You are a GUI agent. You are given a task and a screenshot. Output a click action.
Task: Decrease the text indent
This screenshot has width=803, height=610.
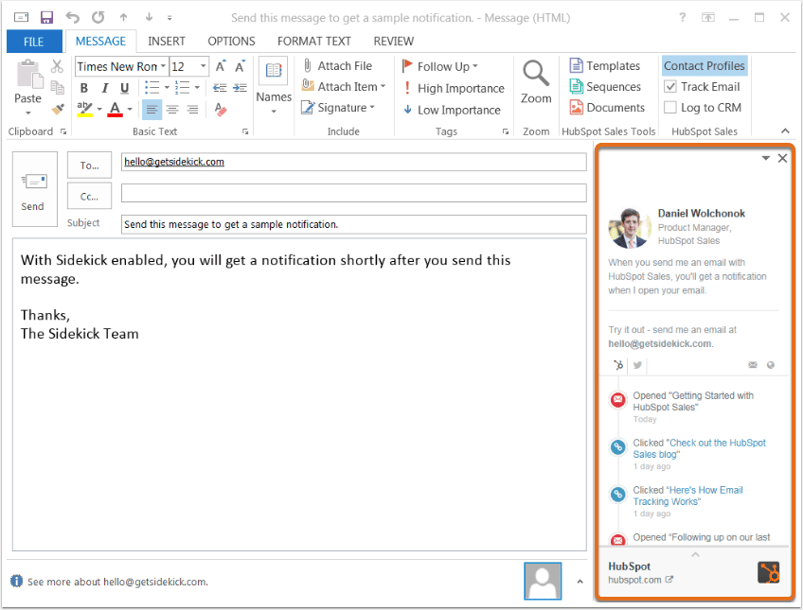click(220, 88)
